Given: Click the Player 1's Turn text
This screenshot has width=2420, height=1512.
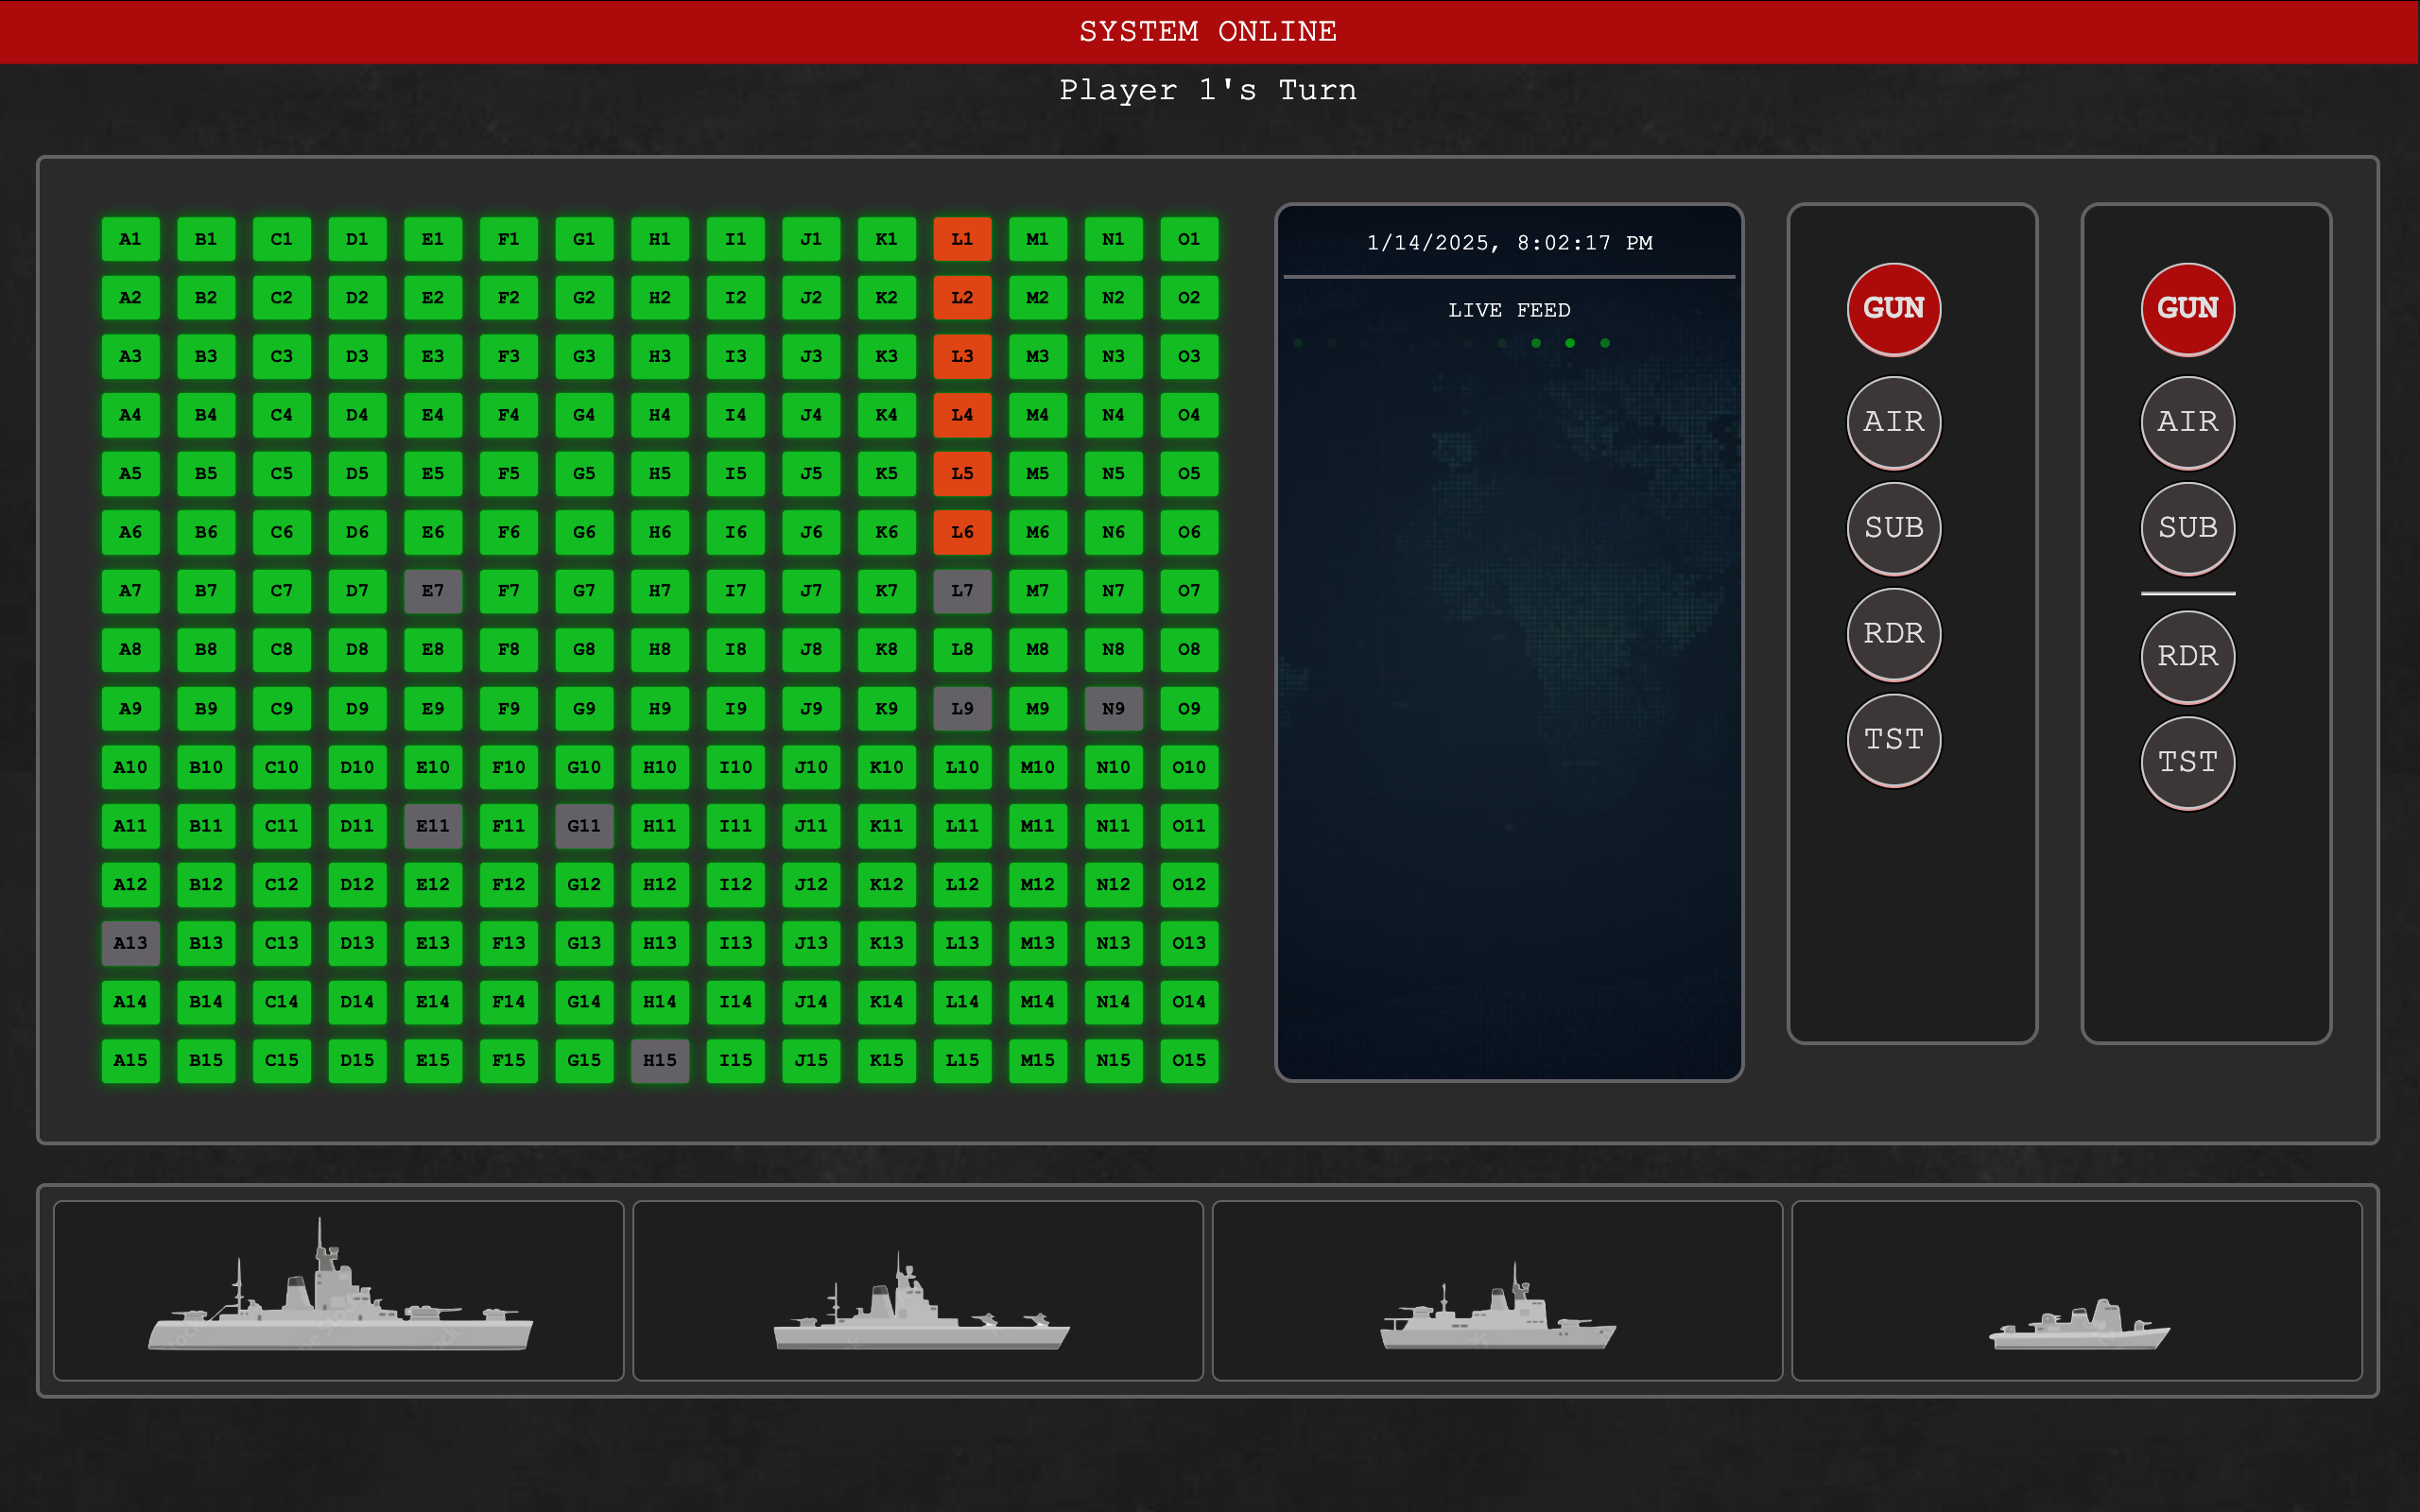Looking at the screenshot, I should pyautogui.click(x=1208, y=90).
